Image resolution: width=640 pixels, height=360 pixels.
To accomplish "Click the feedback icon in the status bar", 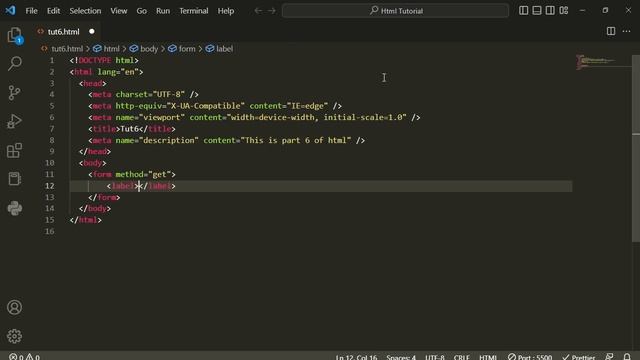I will [609, 357].
